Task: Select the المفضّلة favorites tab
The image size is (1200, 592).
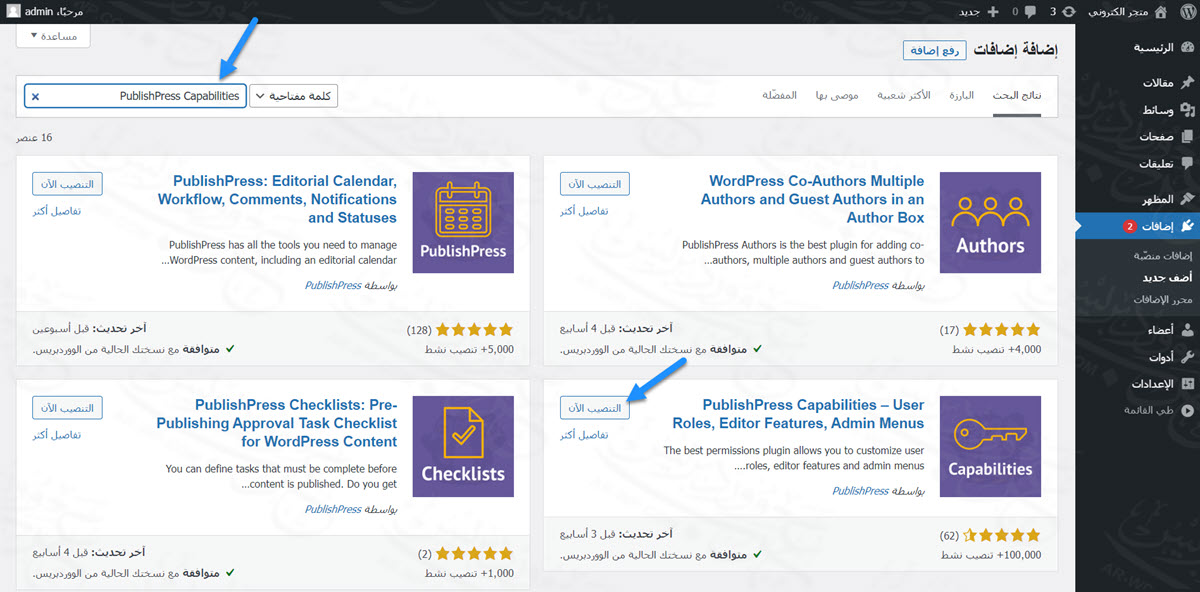Action: point(779,95)
